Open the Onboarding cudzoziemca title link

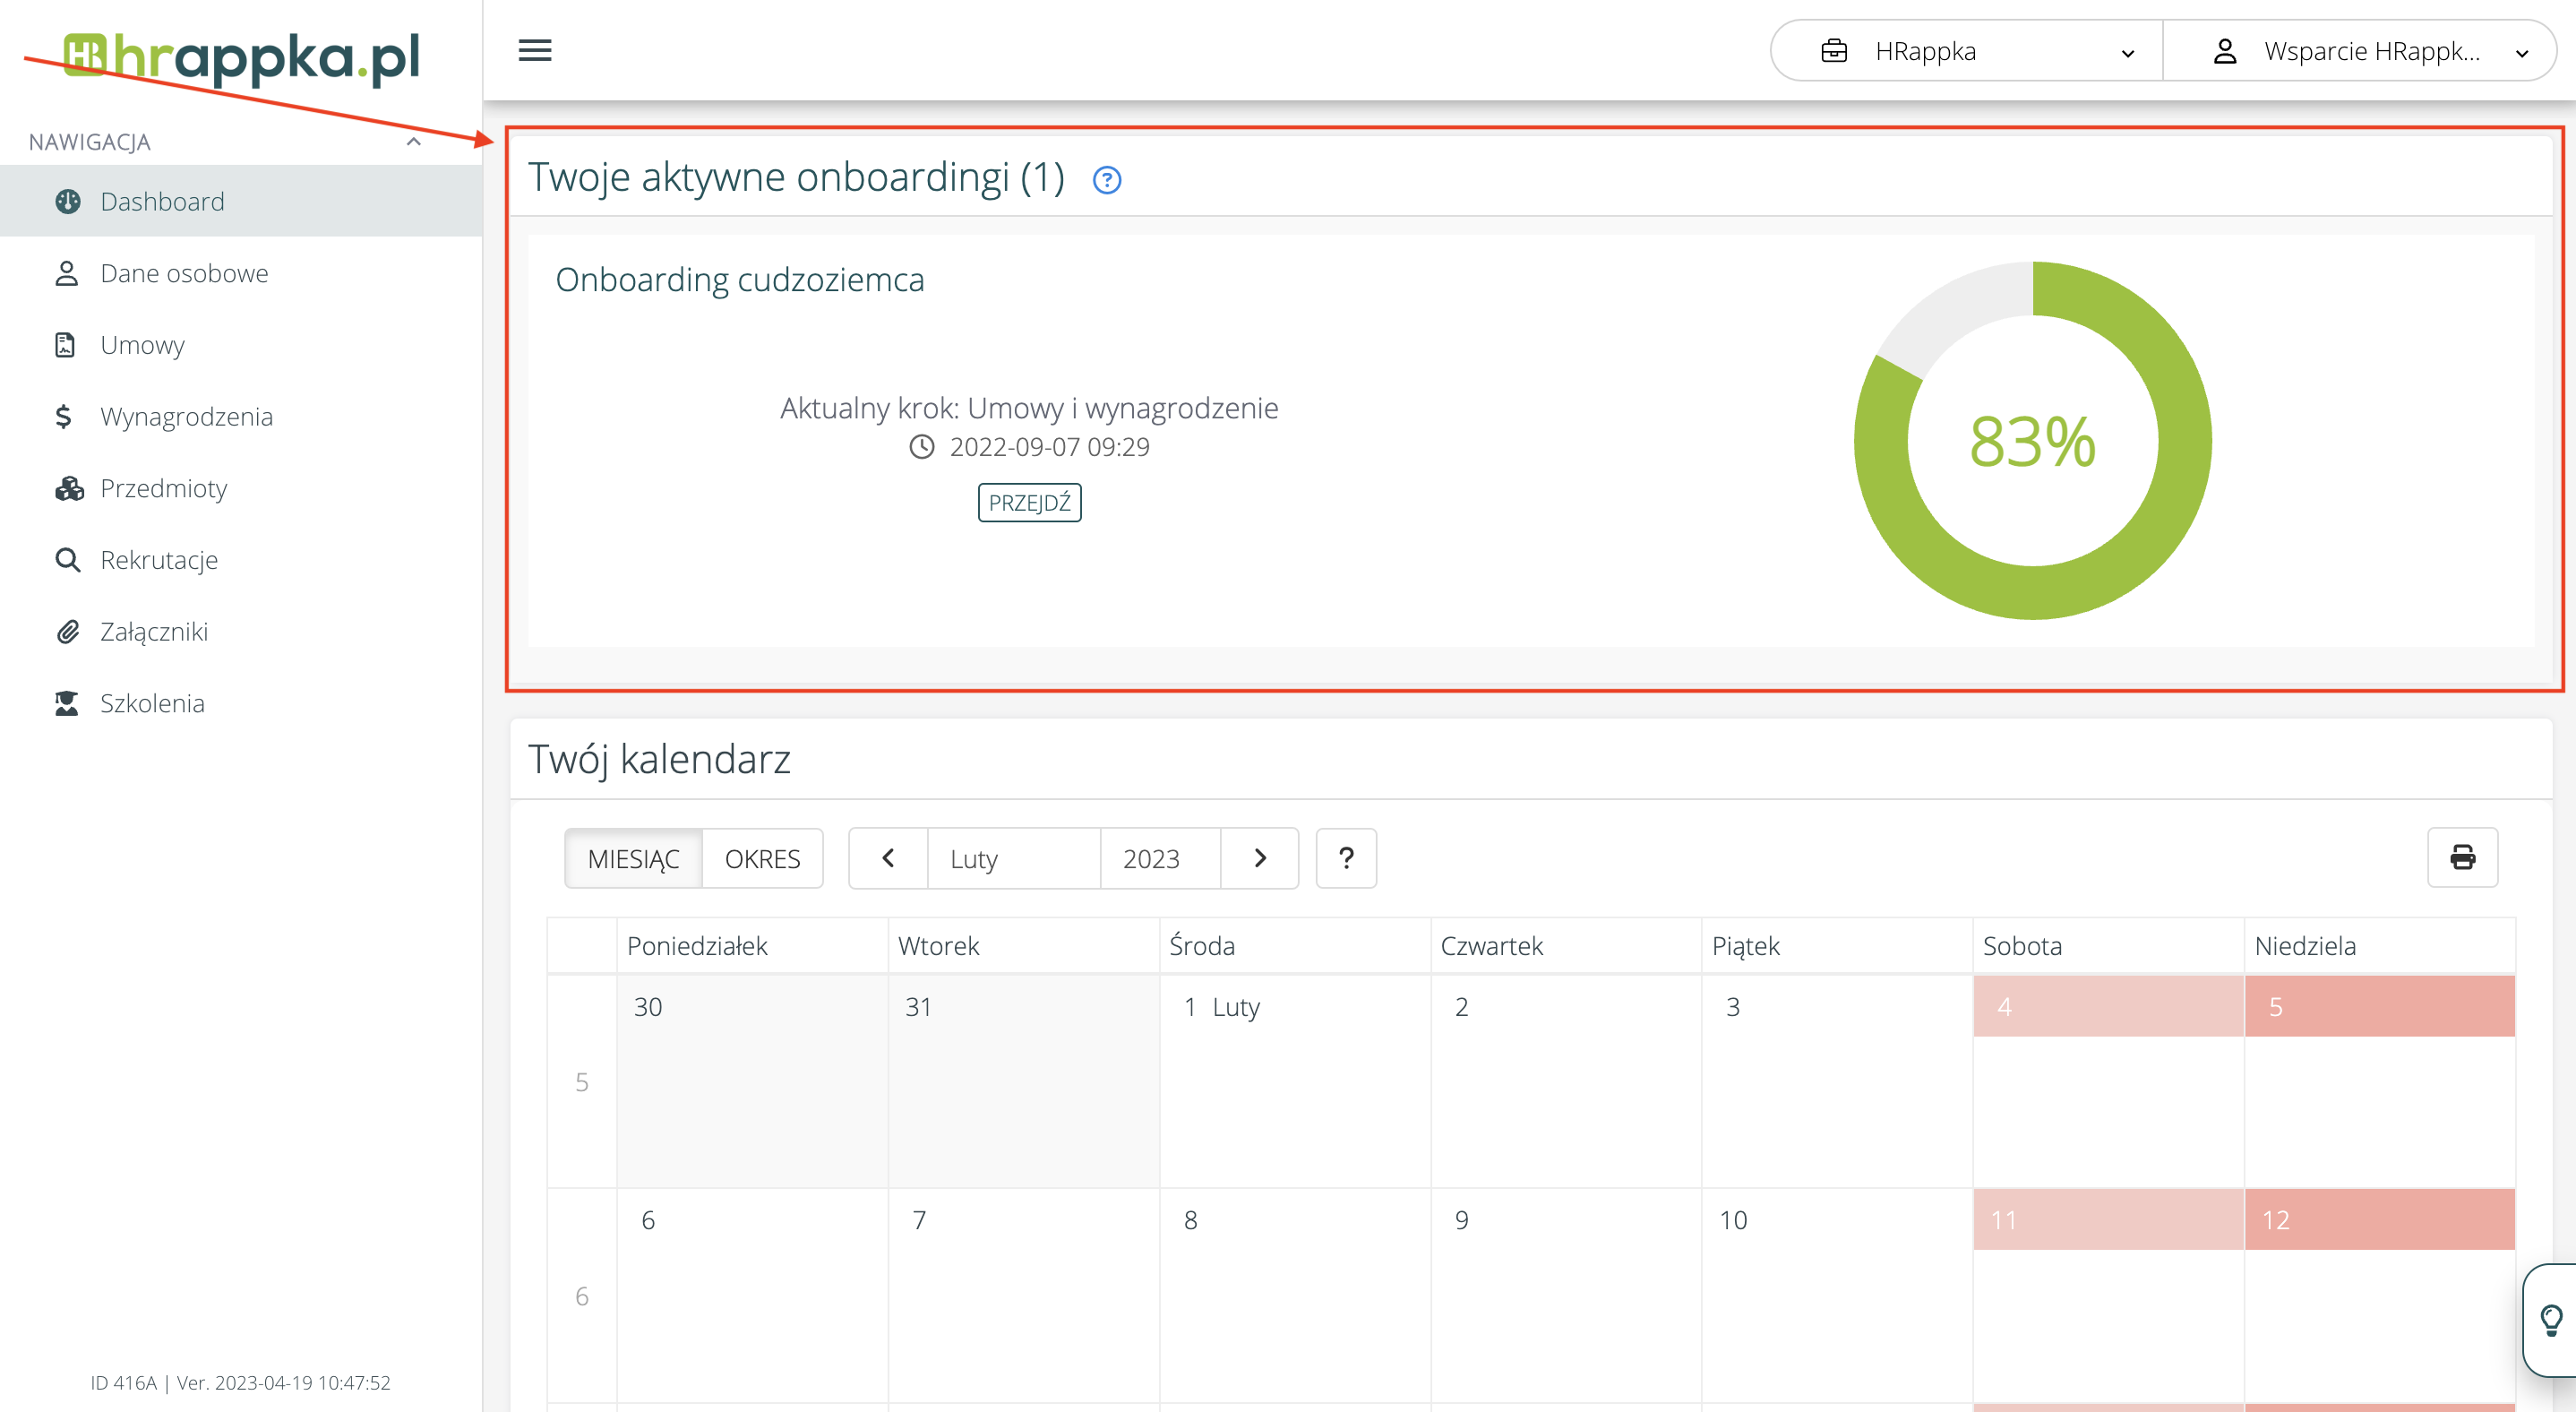739,280
